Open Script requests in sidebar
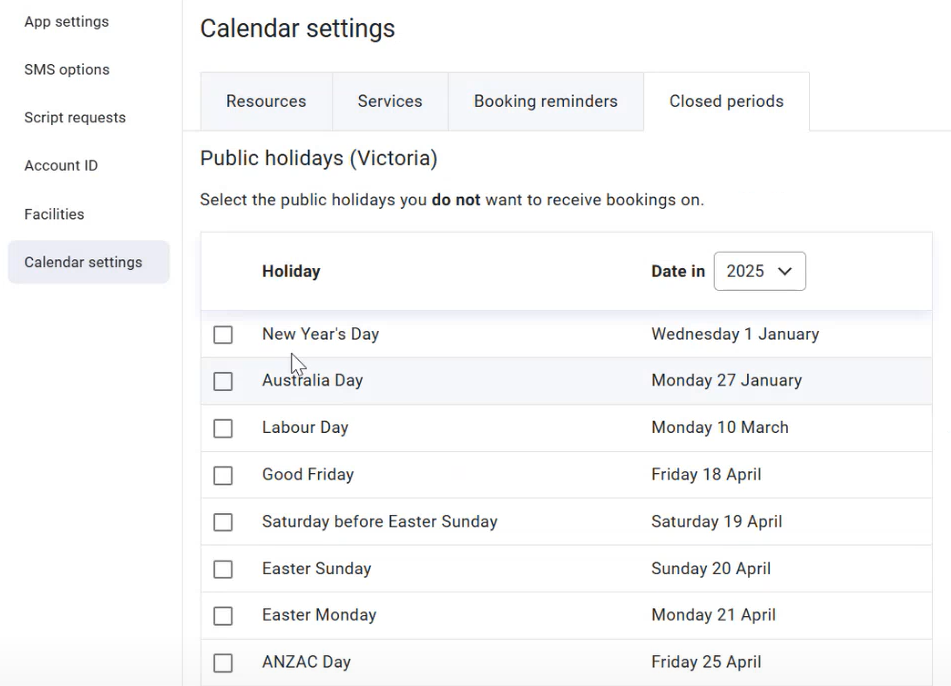This screenshot has width=951, height=686. [x=75, y=118]
